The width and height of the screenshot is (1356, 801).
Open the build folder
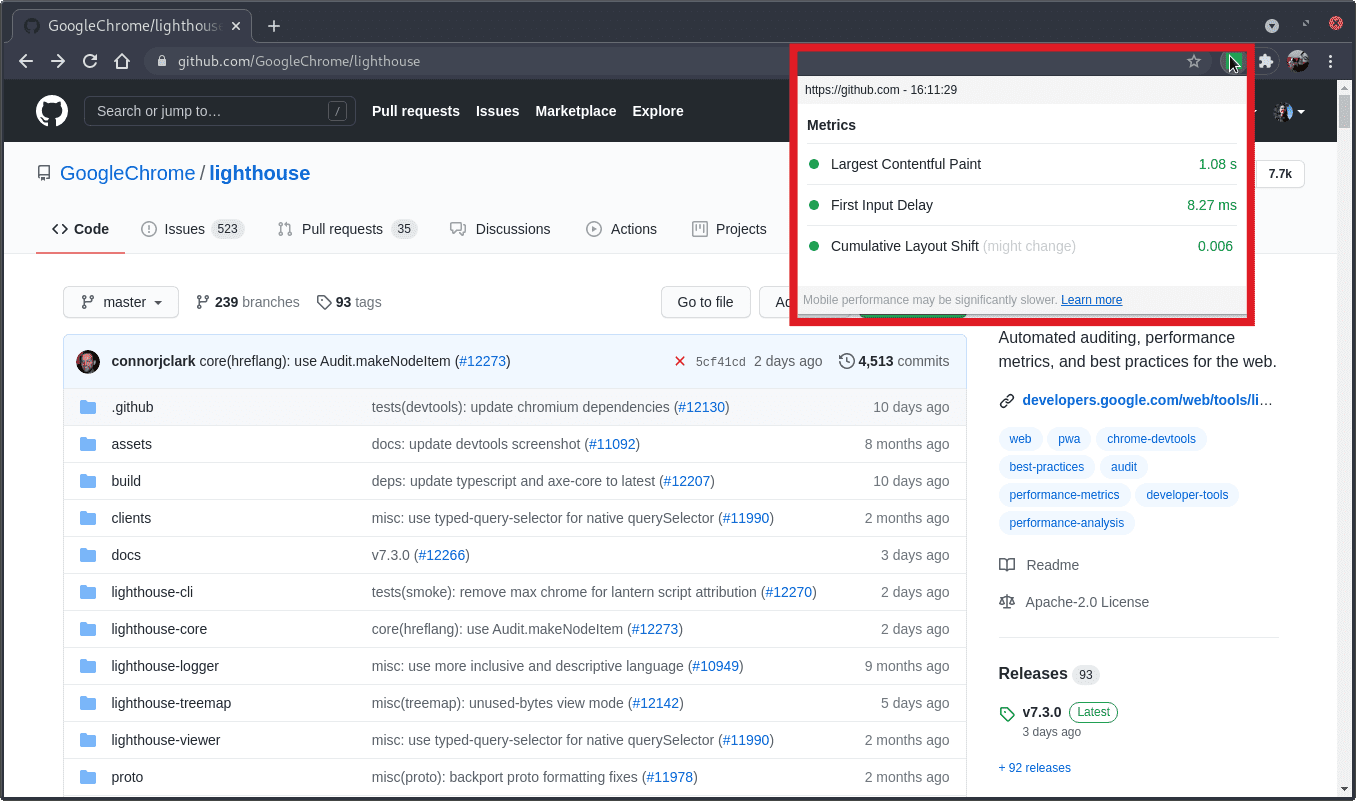pyautogui.click(x=126, y=481)
